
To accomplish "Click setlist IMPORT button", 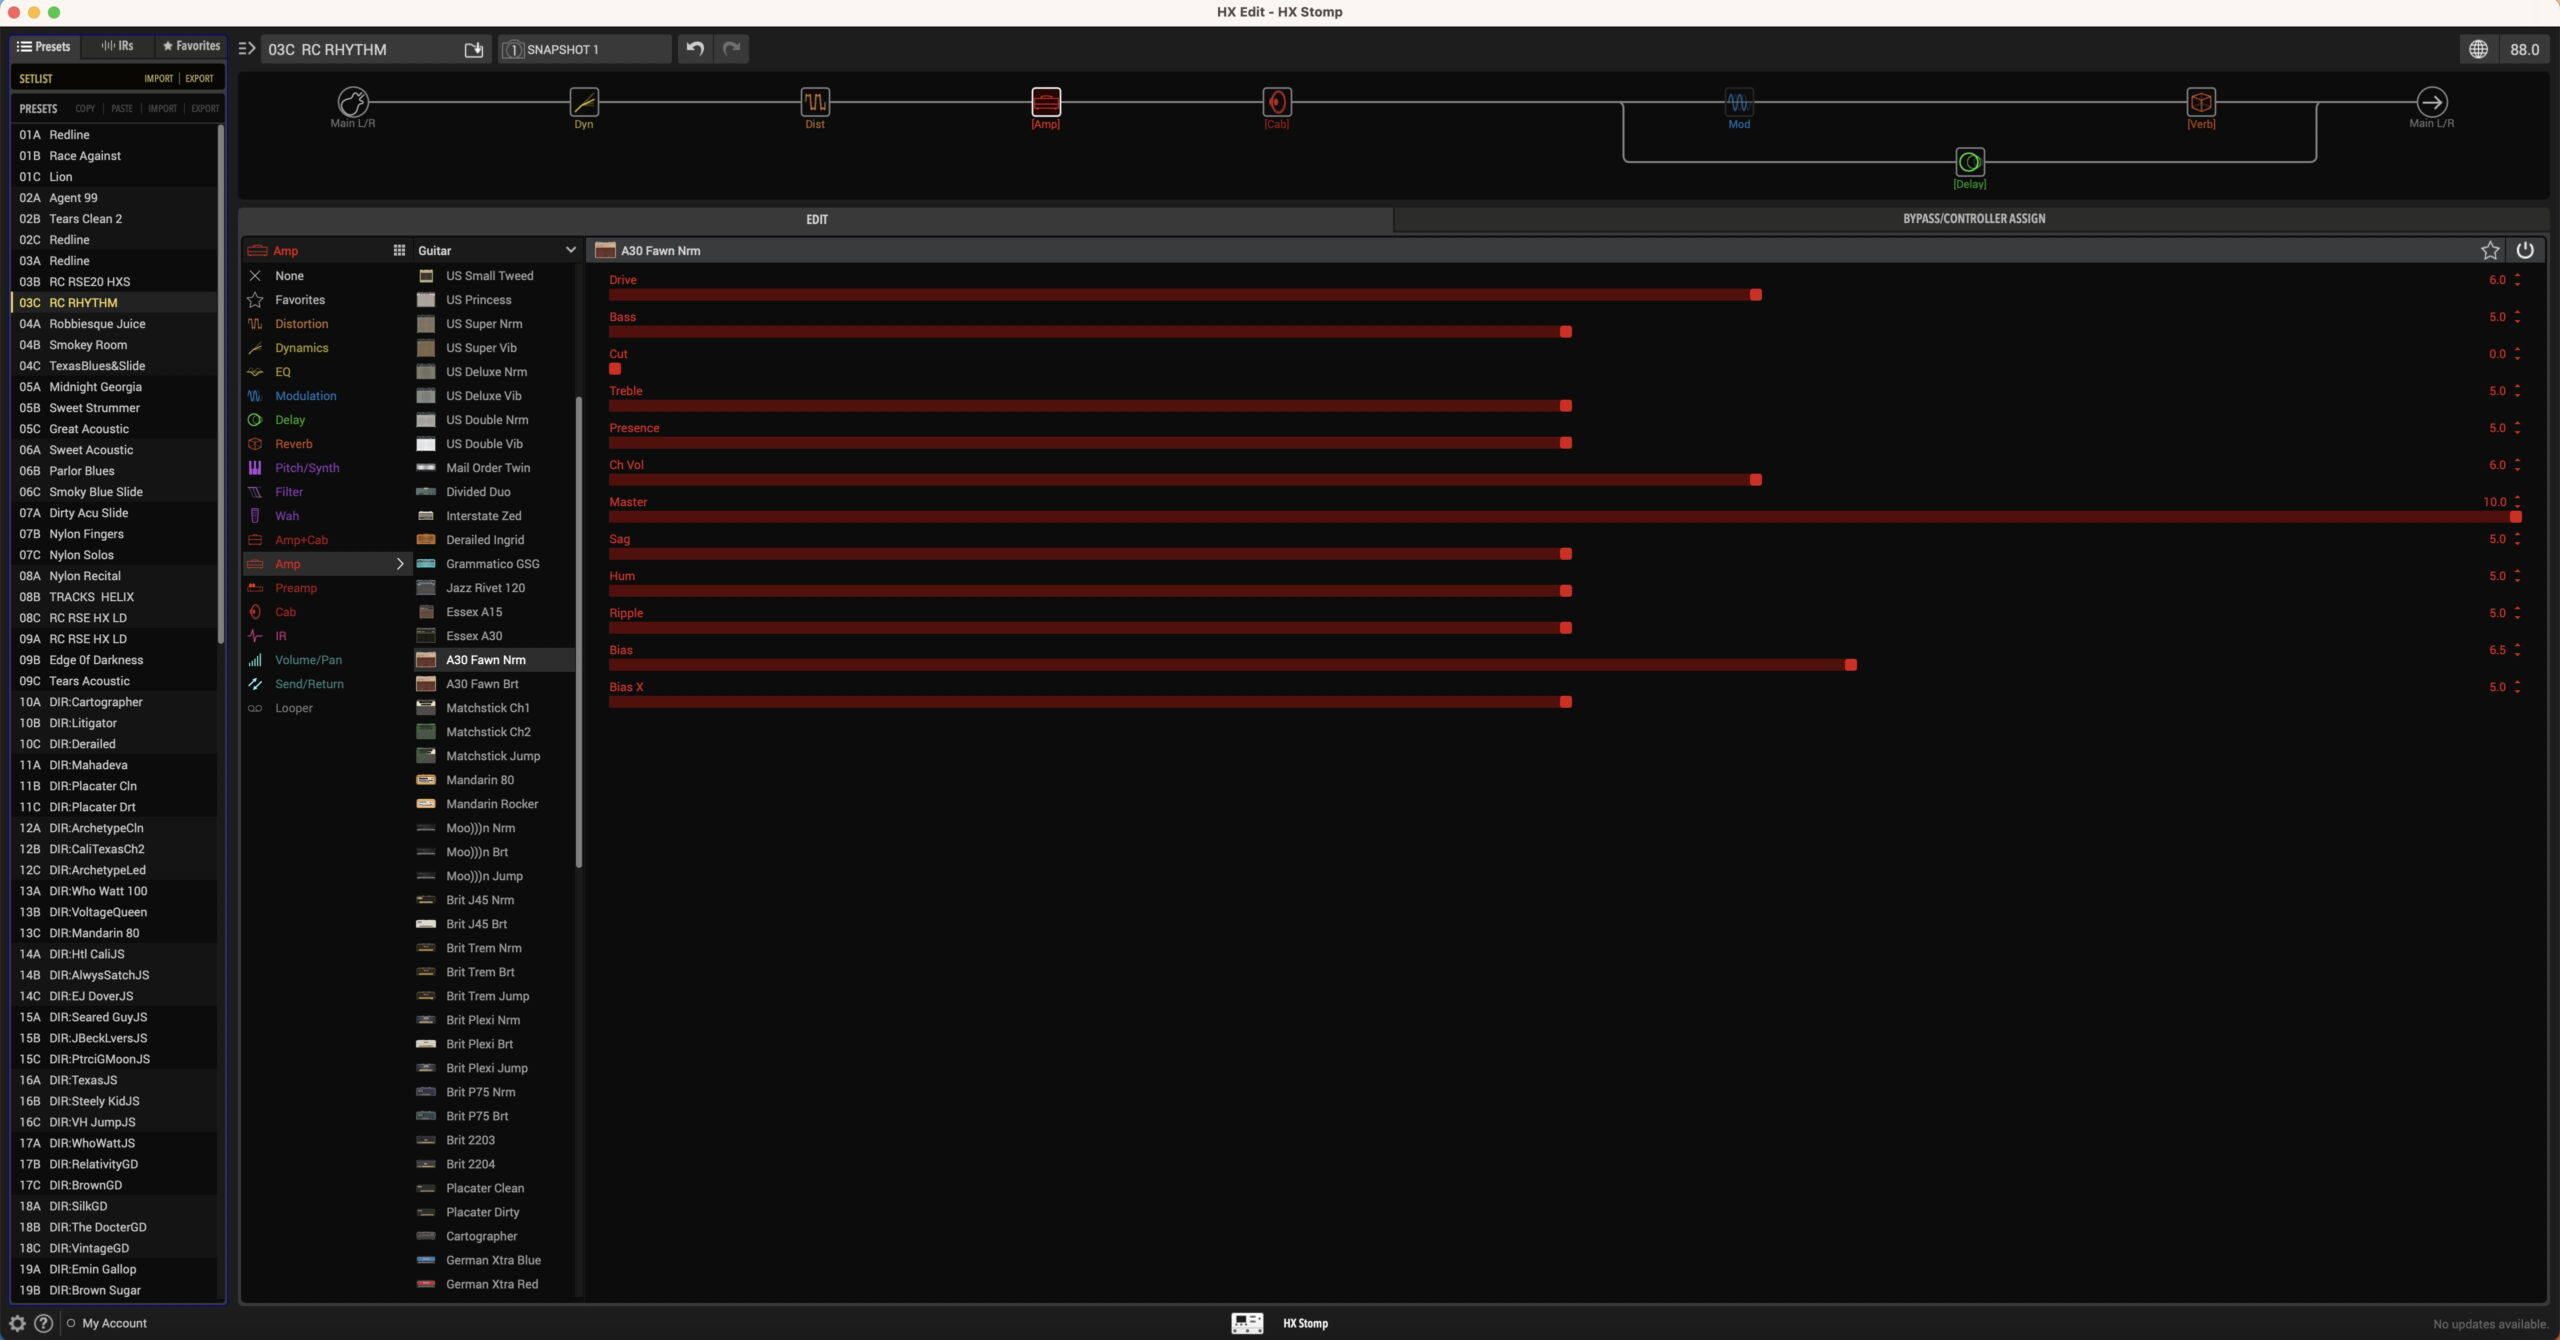I will coord(158,78).
